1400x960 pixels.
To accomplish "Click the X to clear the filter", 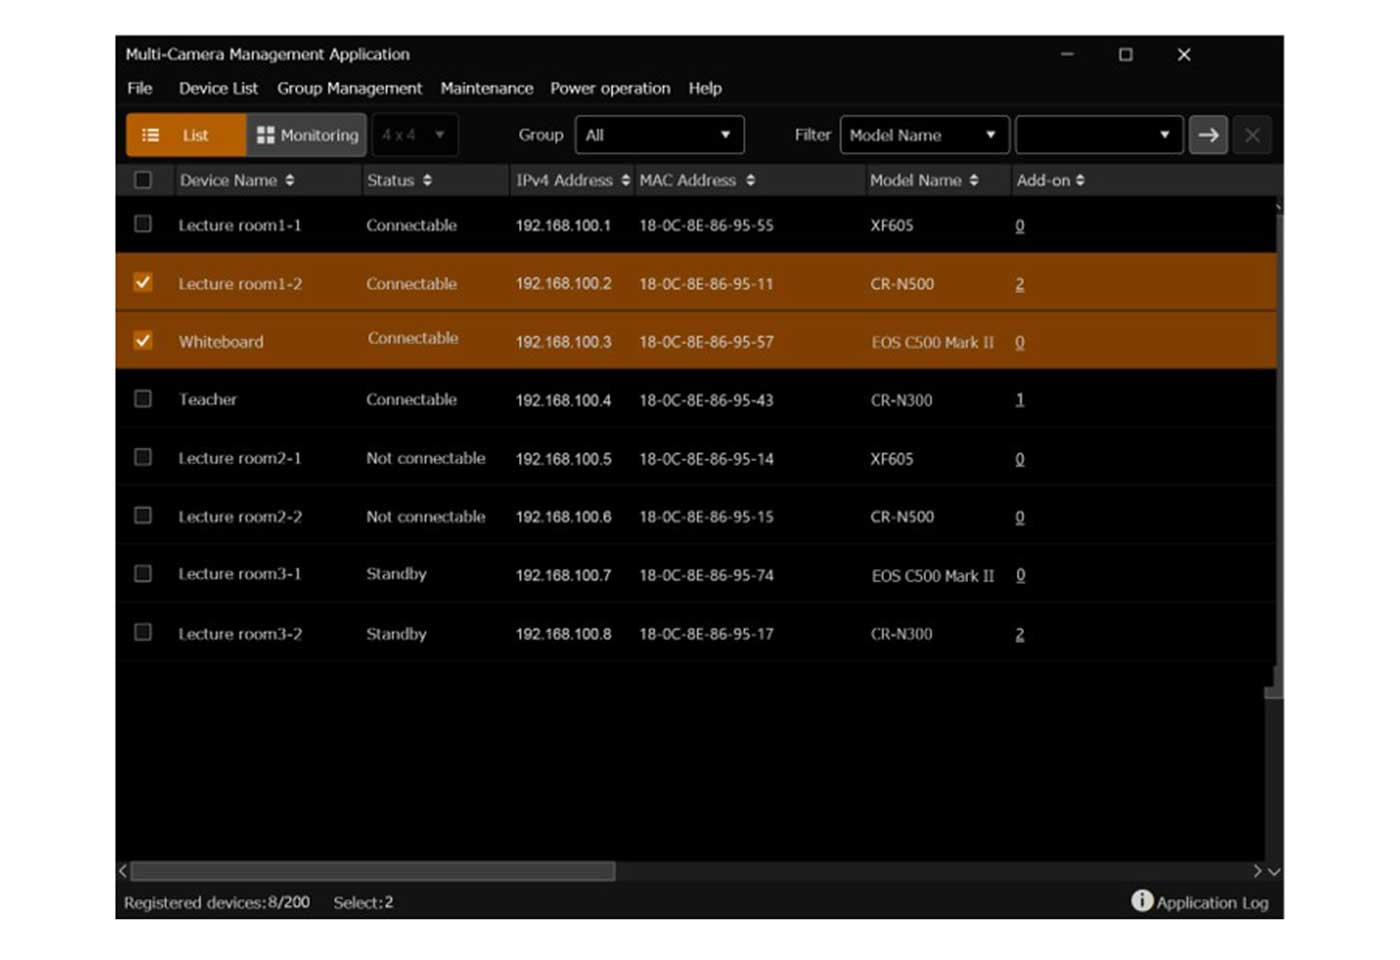I will click(1252, 135).
